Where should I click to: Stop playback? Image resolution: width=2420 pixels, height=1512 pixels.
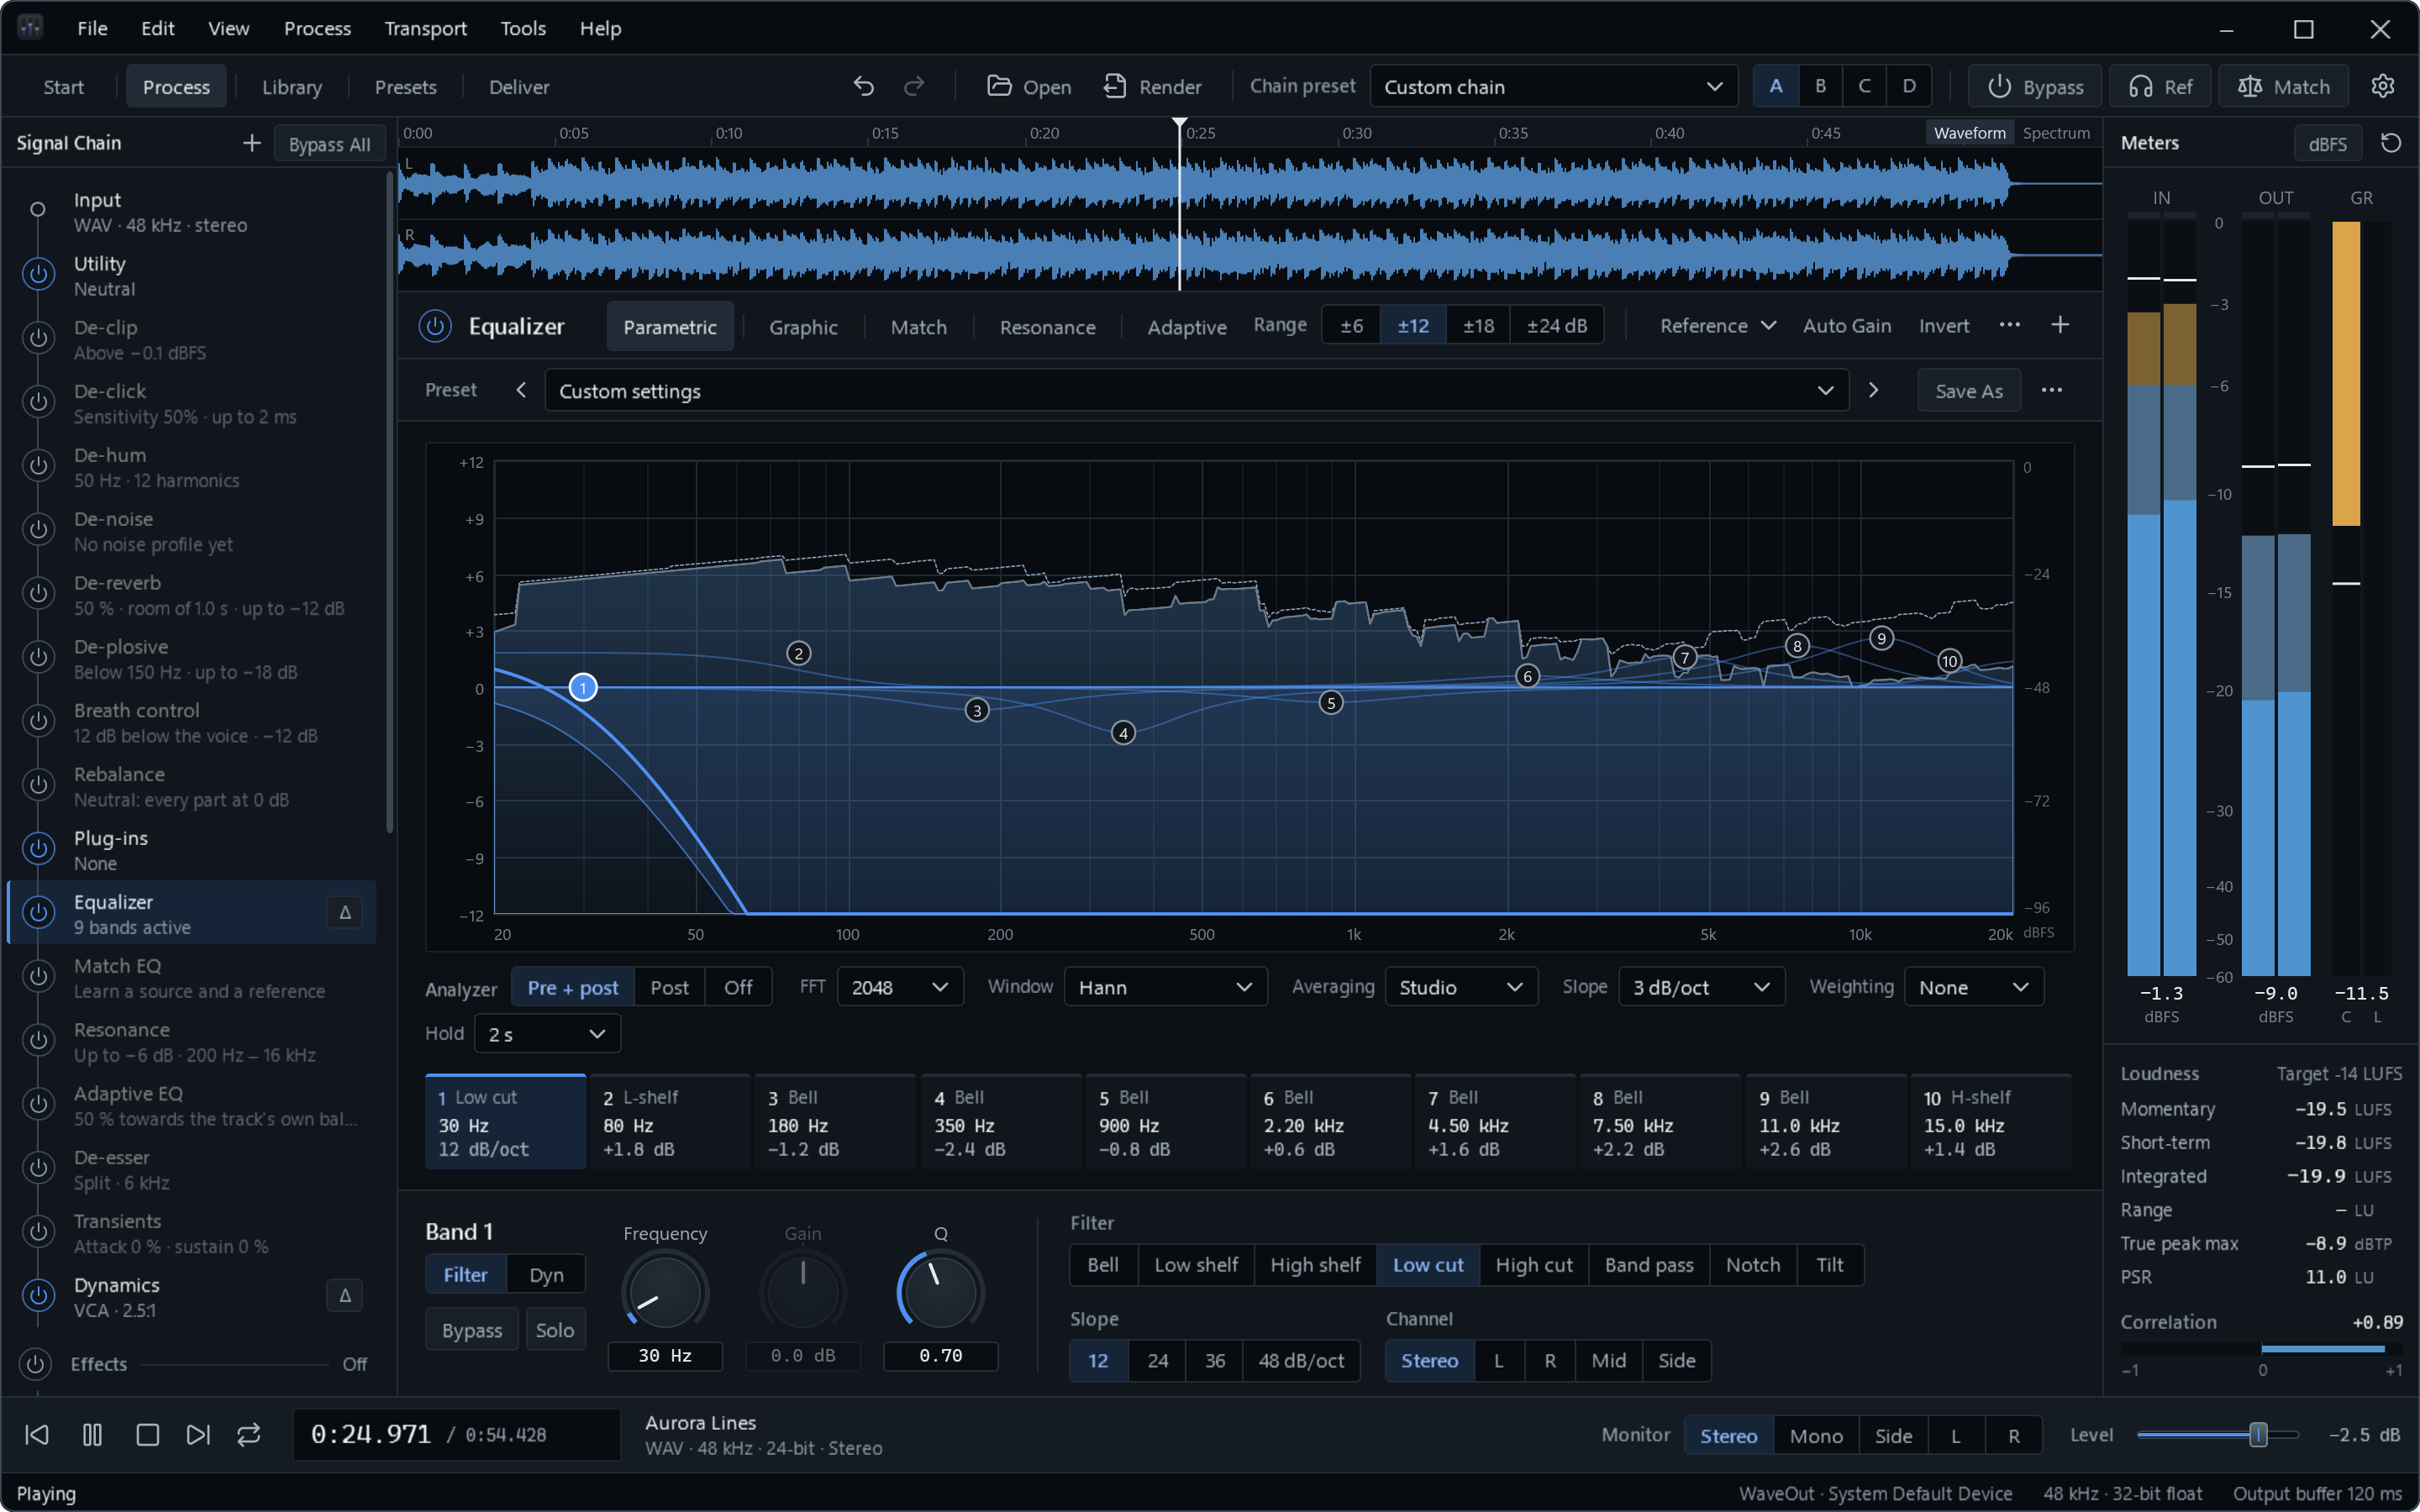point(147,1435)
